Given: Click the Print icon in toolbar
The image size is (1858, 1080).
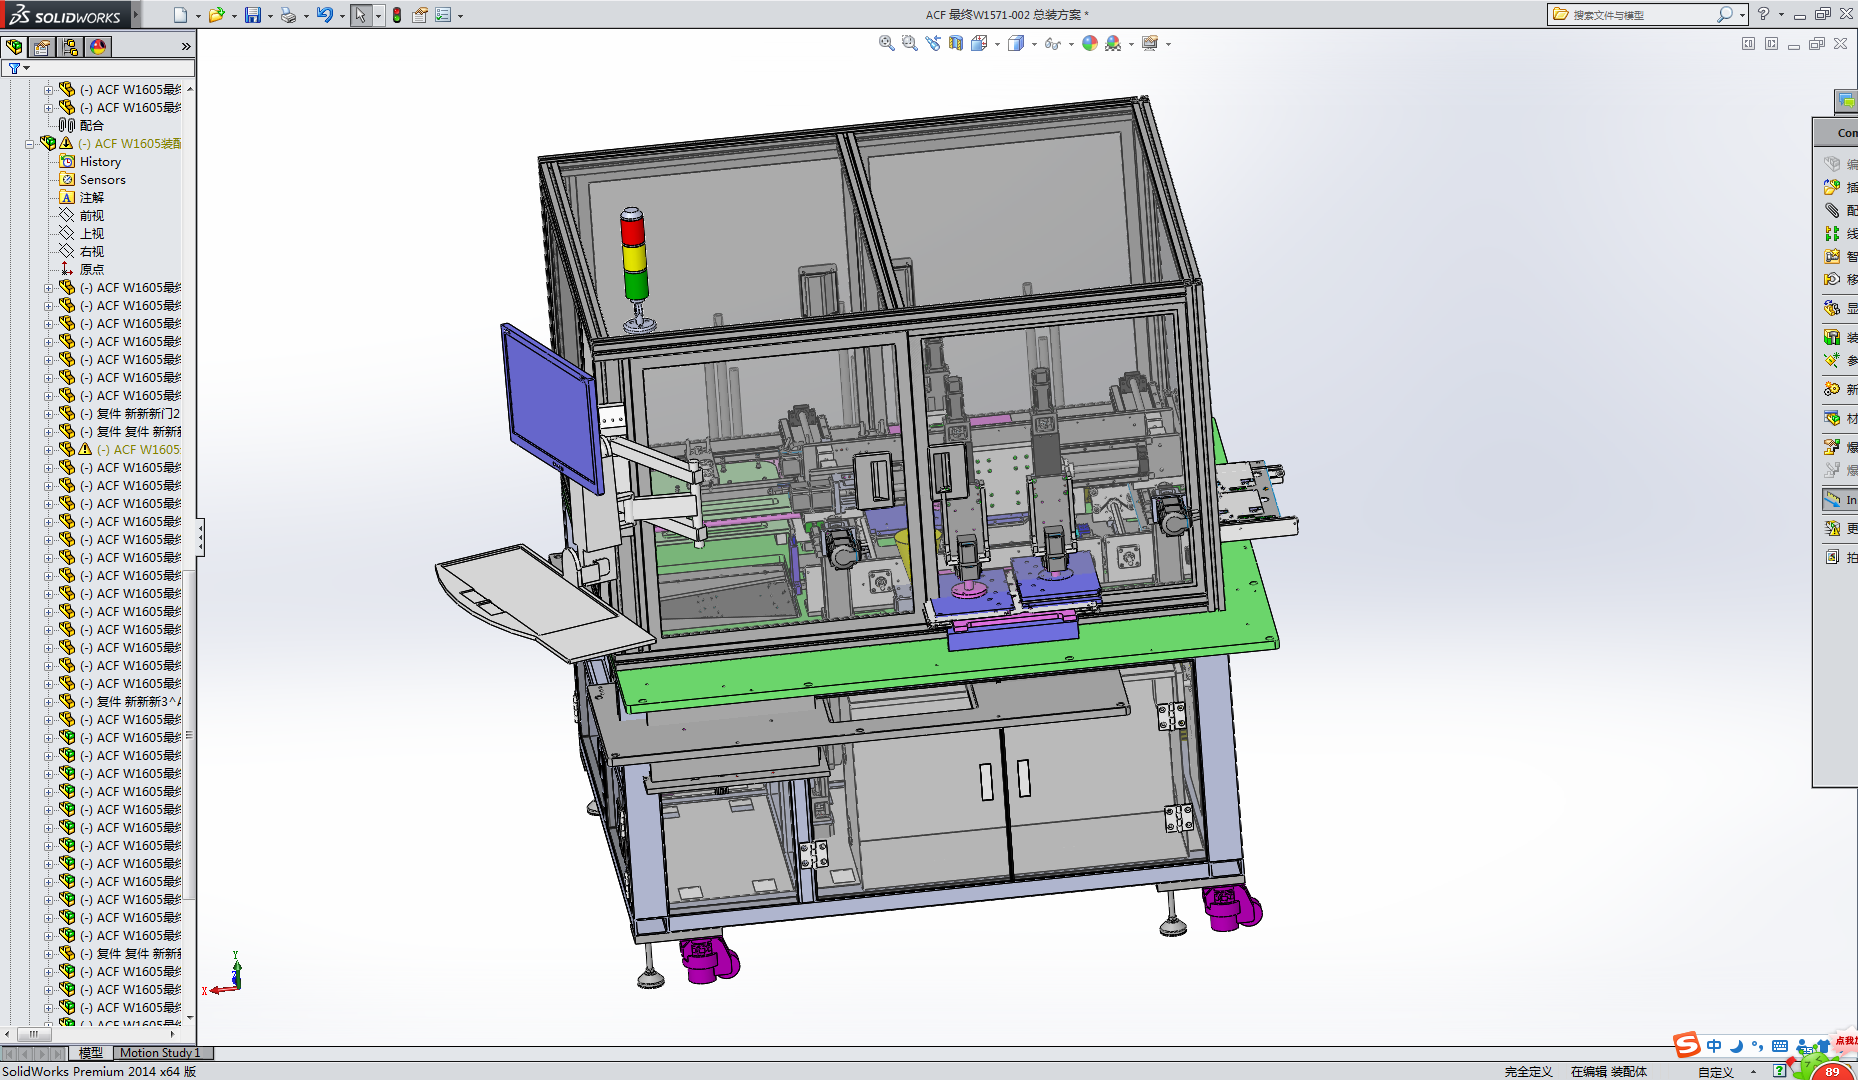Looking at the screenshot, I should pos(288,15).
